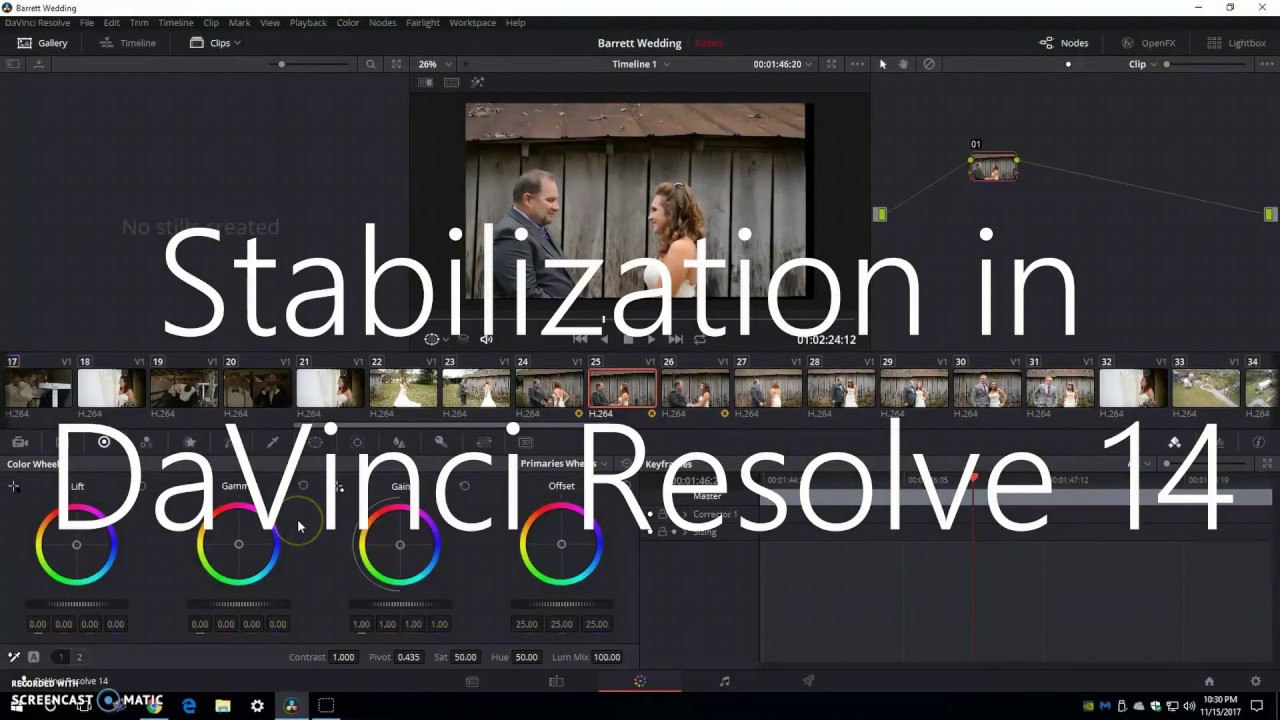
Task: Click the Contrast value 1.000 field
Action: click(x=343, y=657)
